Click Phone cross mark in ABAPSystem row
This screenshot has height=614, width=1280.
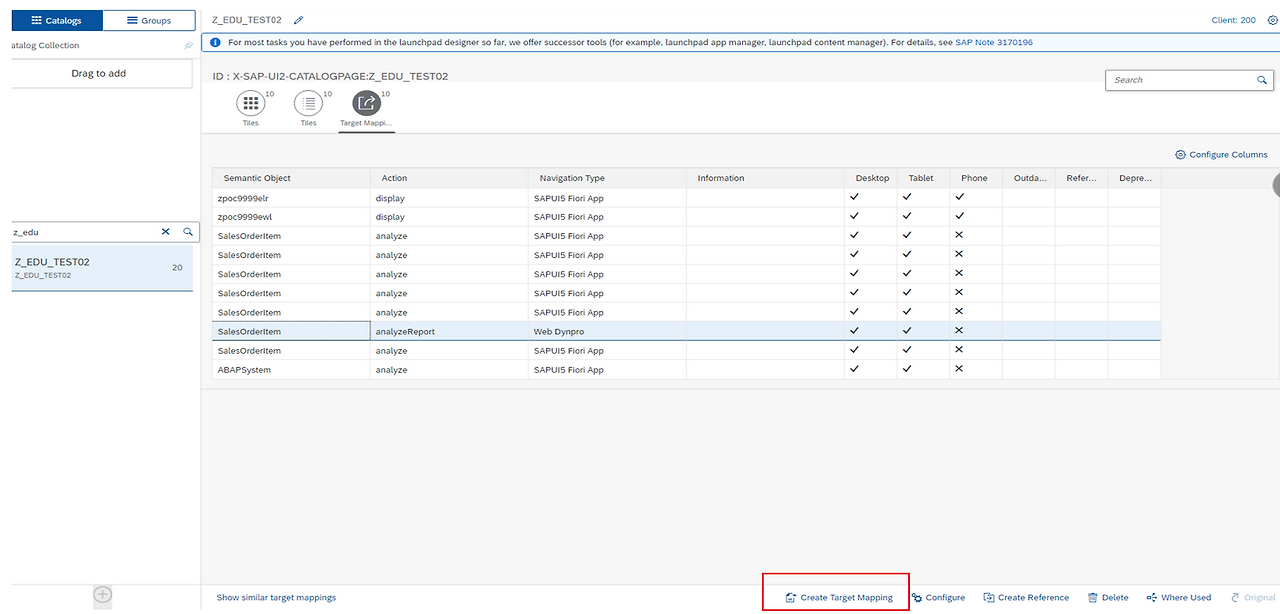[x=959, y=369]
